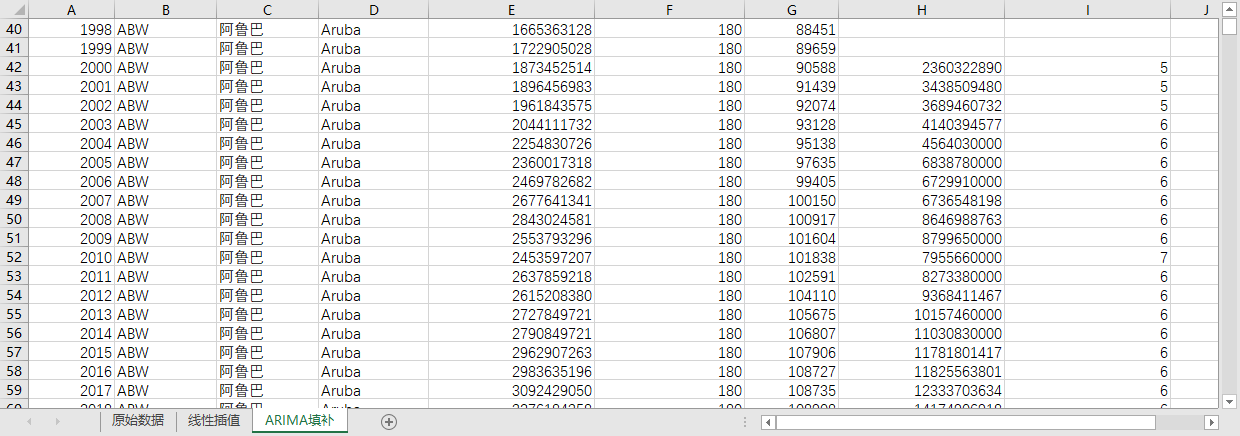This screenshot has height=436, width=1240.
Task: Click the vertical scrollbar down arrow
Action: point(1230,401)
